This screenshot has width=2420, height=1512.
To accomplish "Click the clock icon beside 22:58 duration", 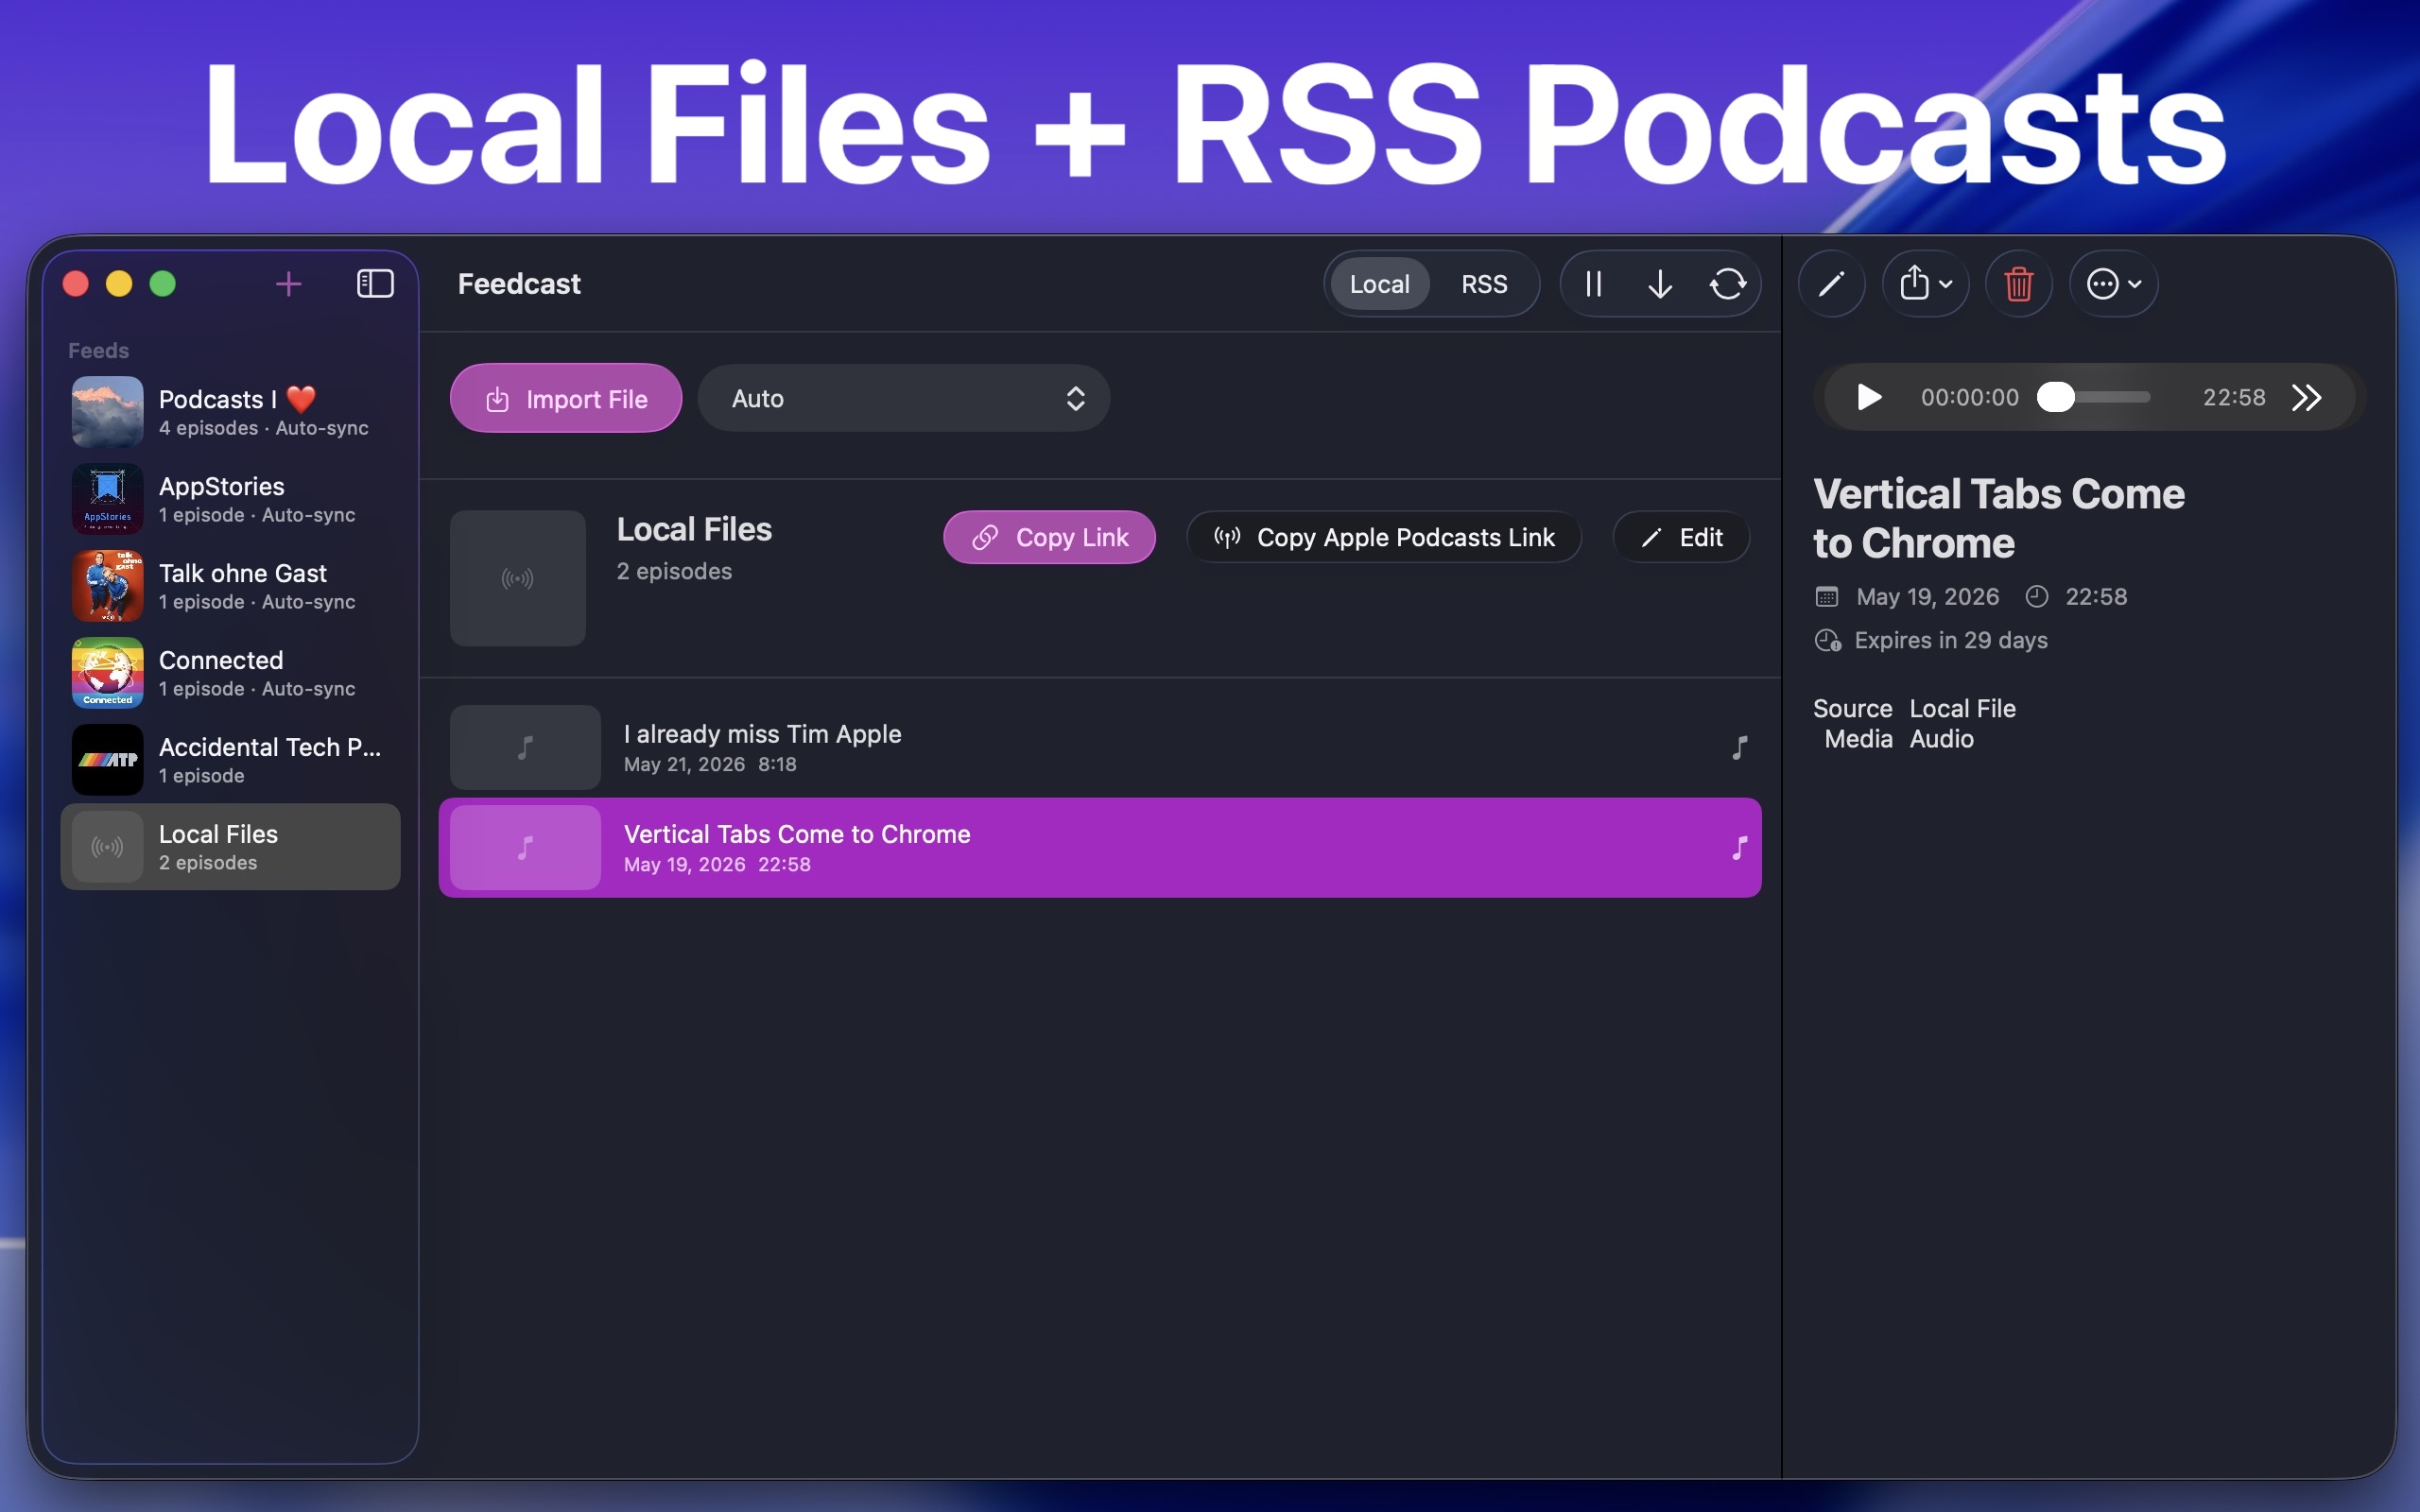I will pos(2037,597).
